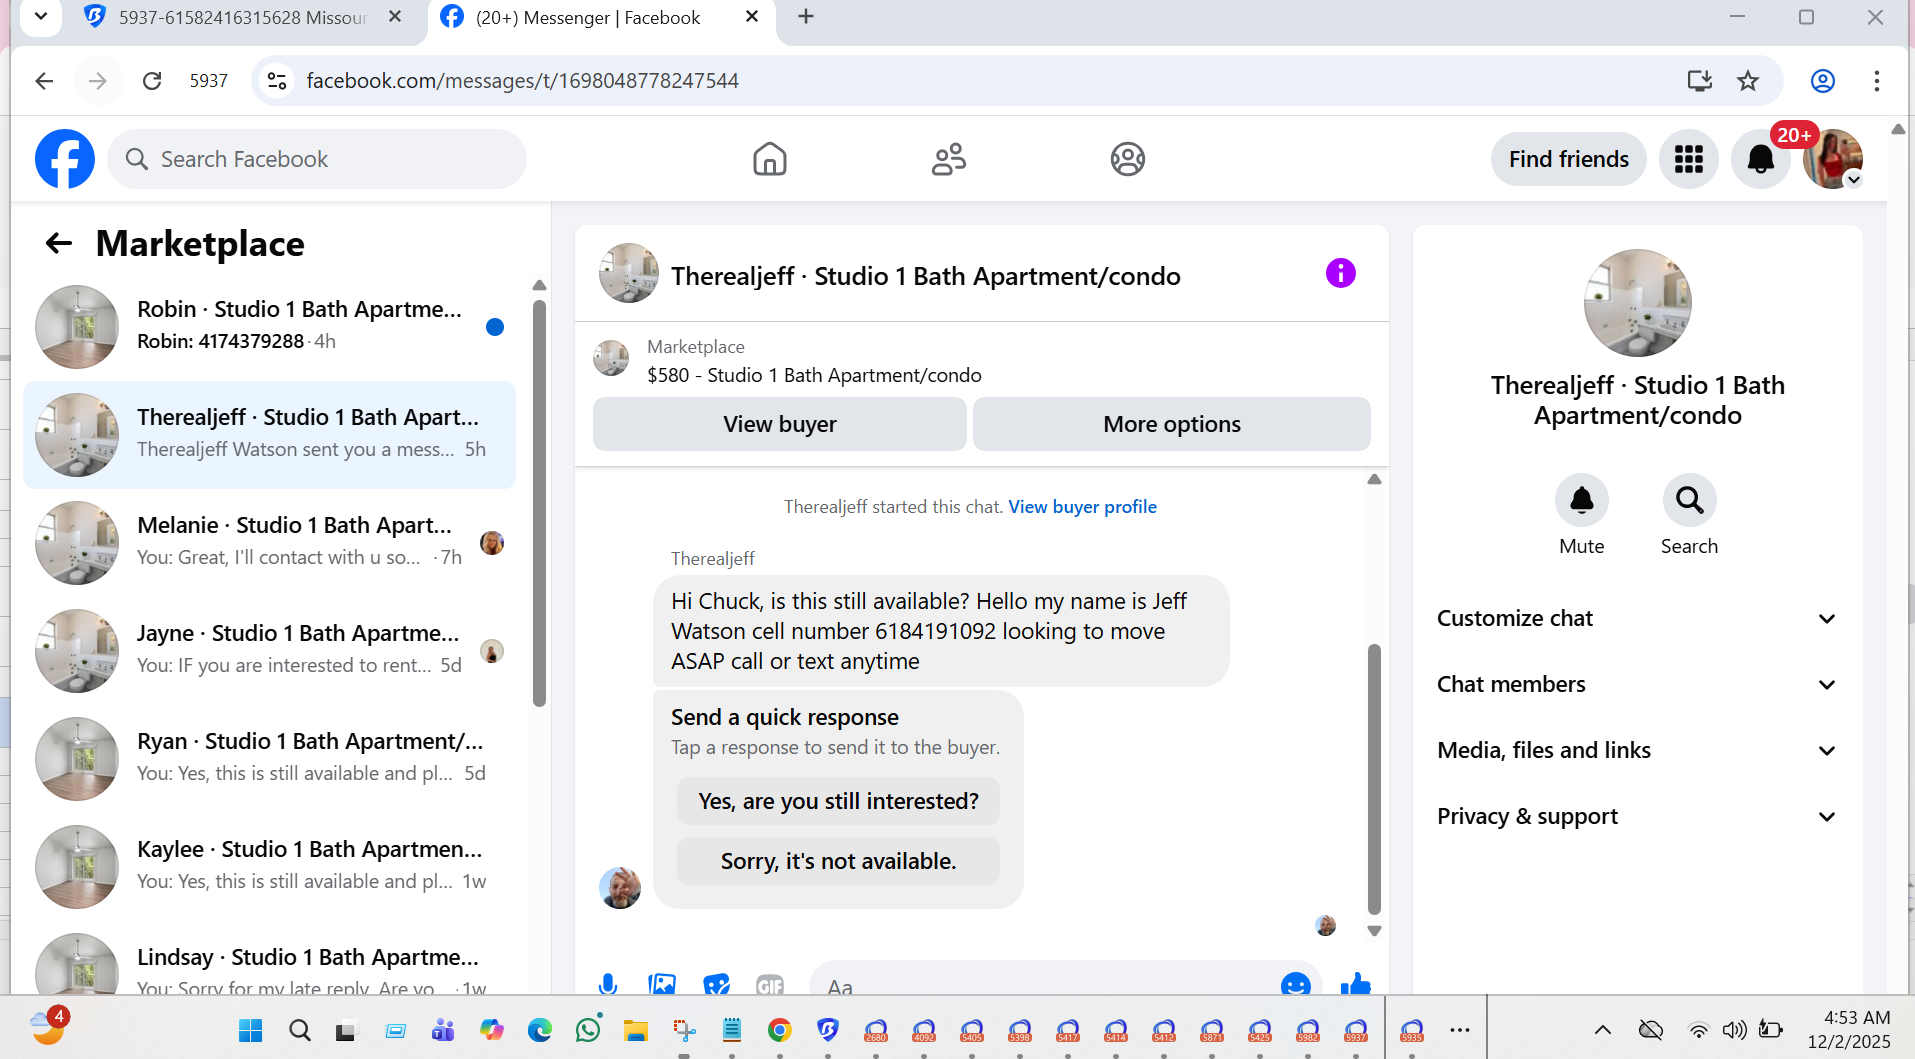Choose a sticker with the sticker icon
Image resolution: width=1915 pixels, height=1059 pixels.
pos(716,985)
